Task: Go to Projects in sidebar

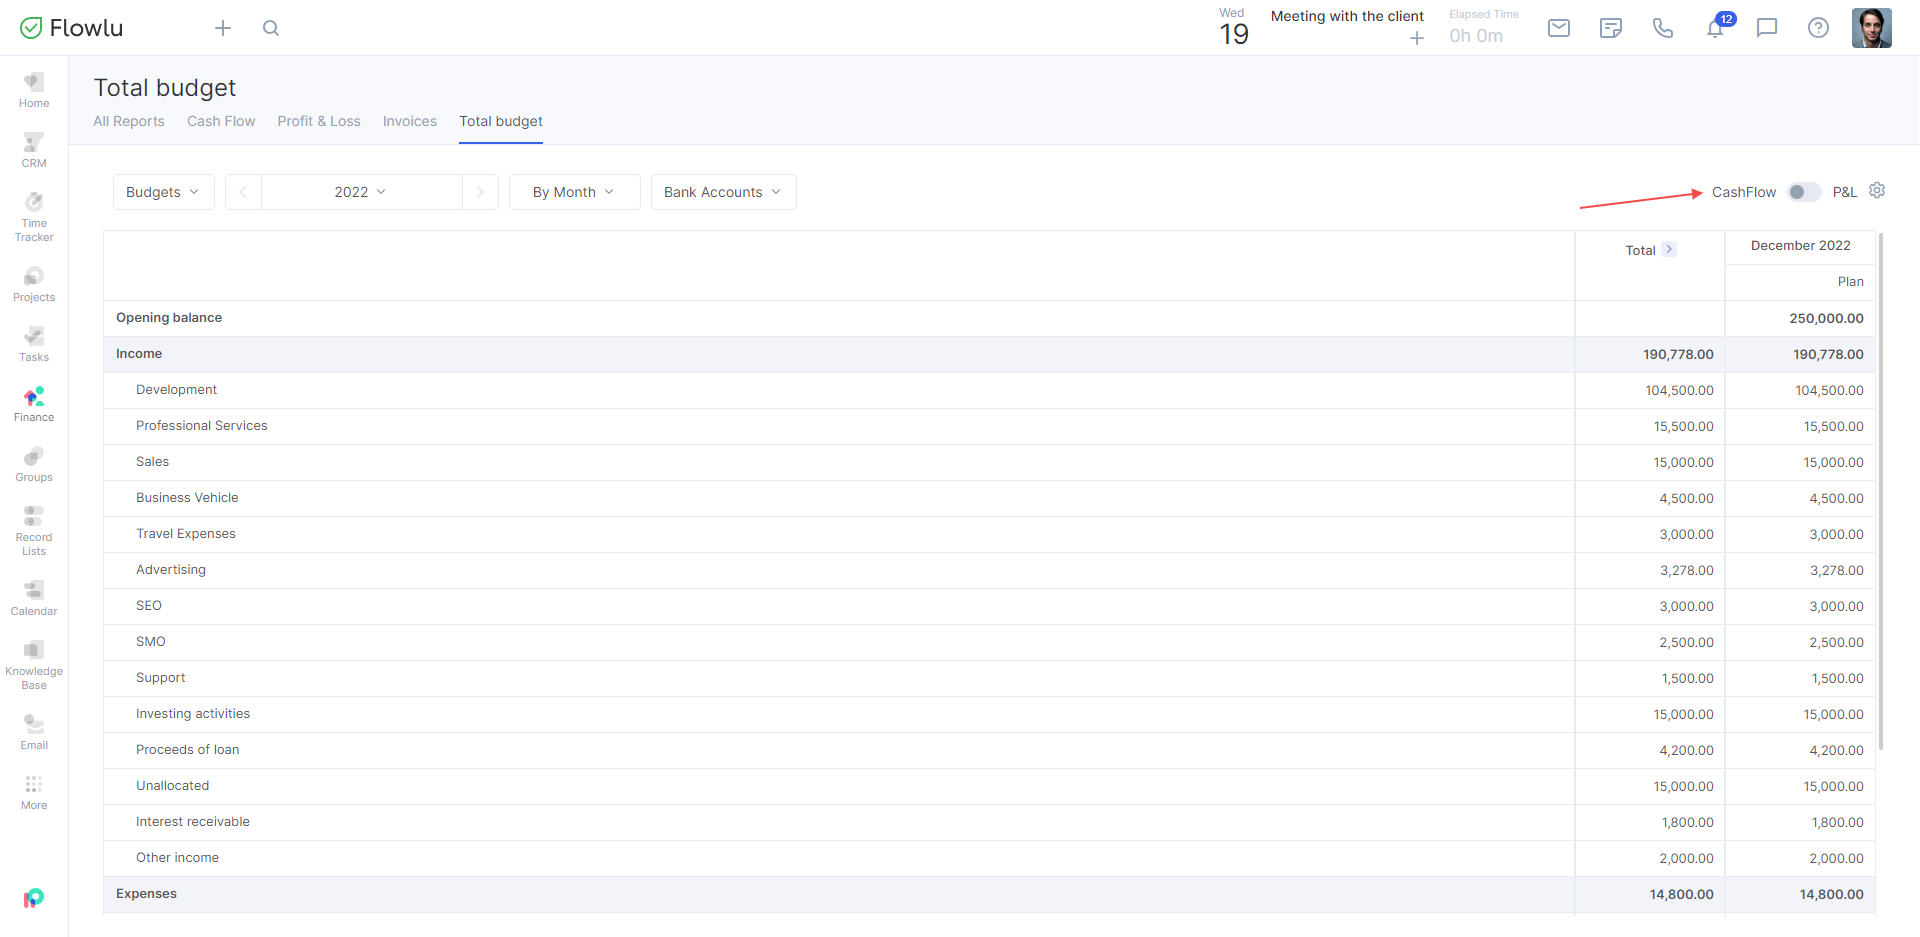Action: [34, 284]
